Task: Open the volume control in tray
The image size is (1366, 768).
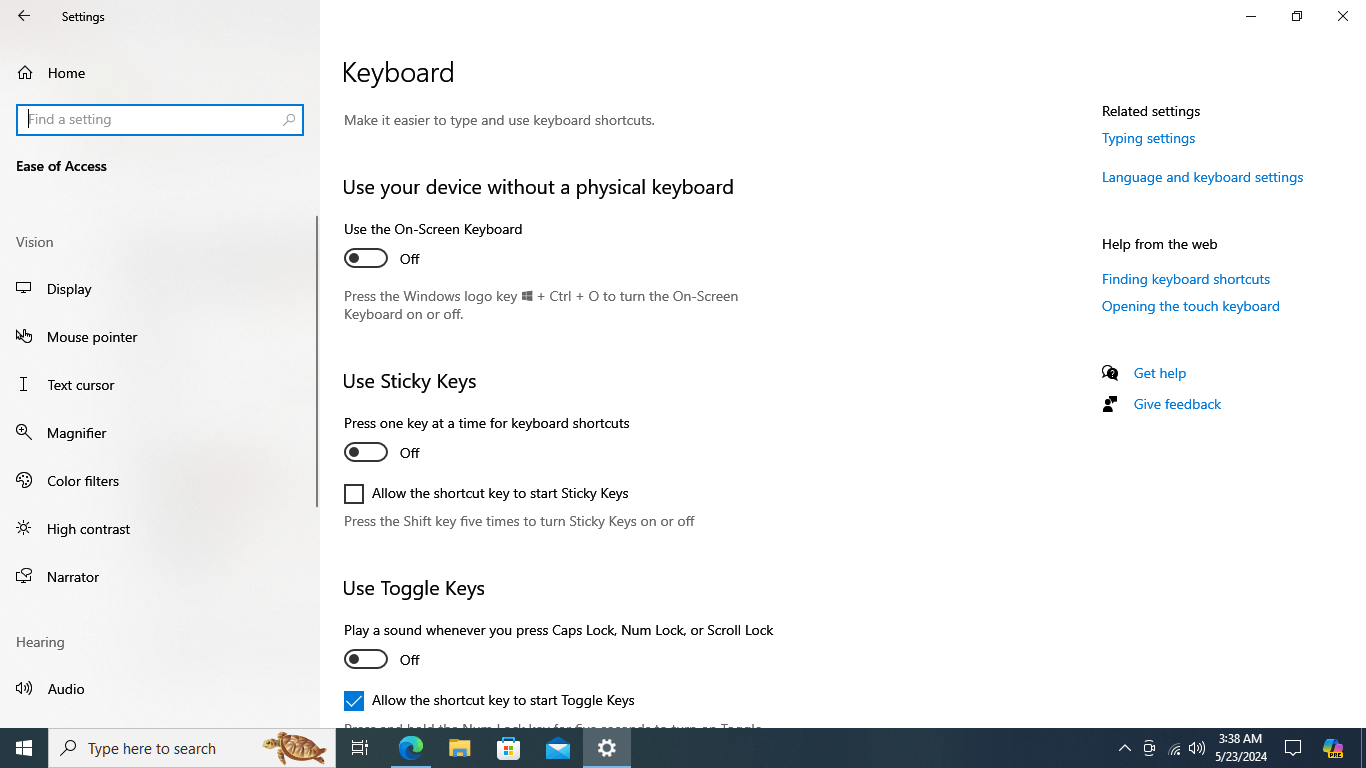Action: pyautogui.click(x=1197, y=748)
